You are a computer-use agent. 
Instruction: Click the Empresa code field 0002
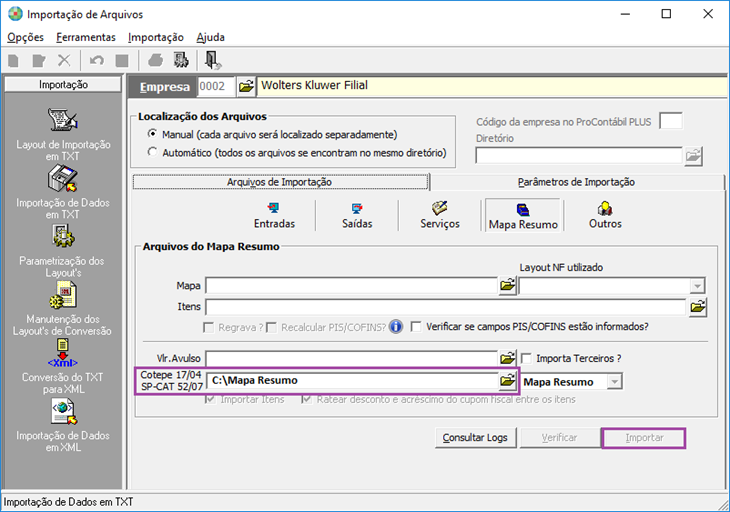click(x=216, y=87)
